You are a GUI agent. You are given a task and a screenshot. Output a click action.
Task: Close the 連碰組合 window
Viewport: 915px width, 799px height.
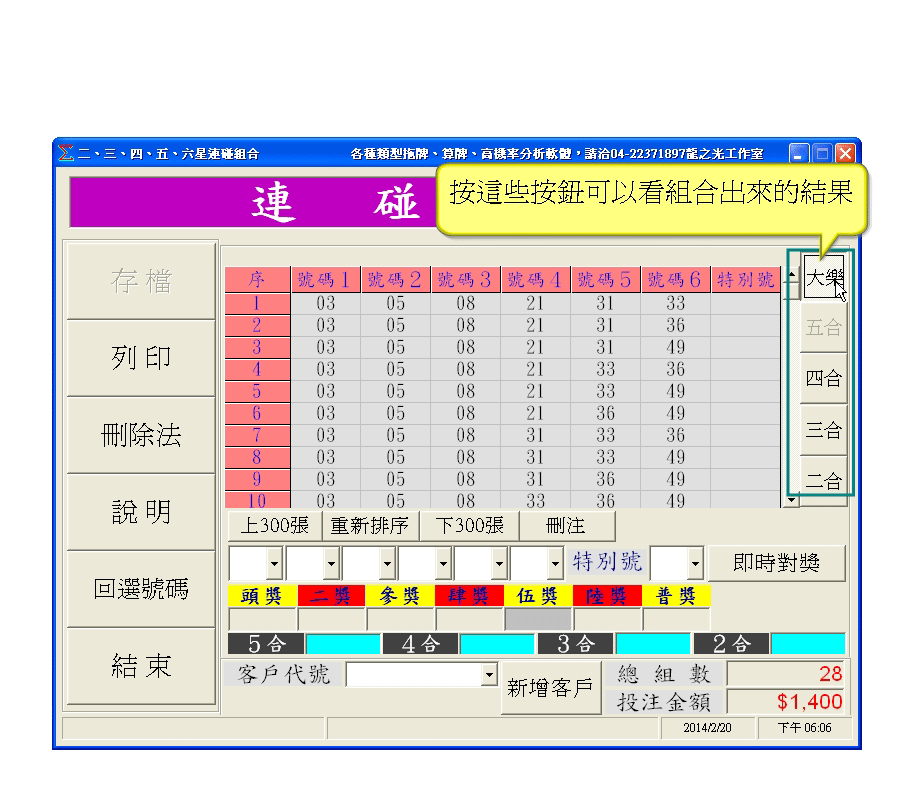click(x=846, y=153)
